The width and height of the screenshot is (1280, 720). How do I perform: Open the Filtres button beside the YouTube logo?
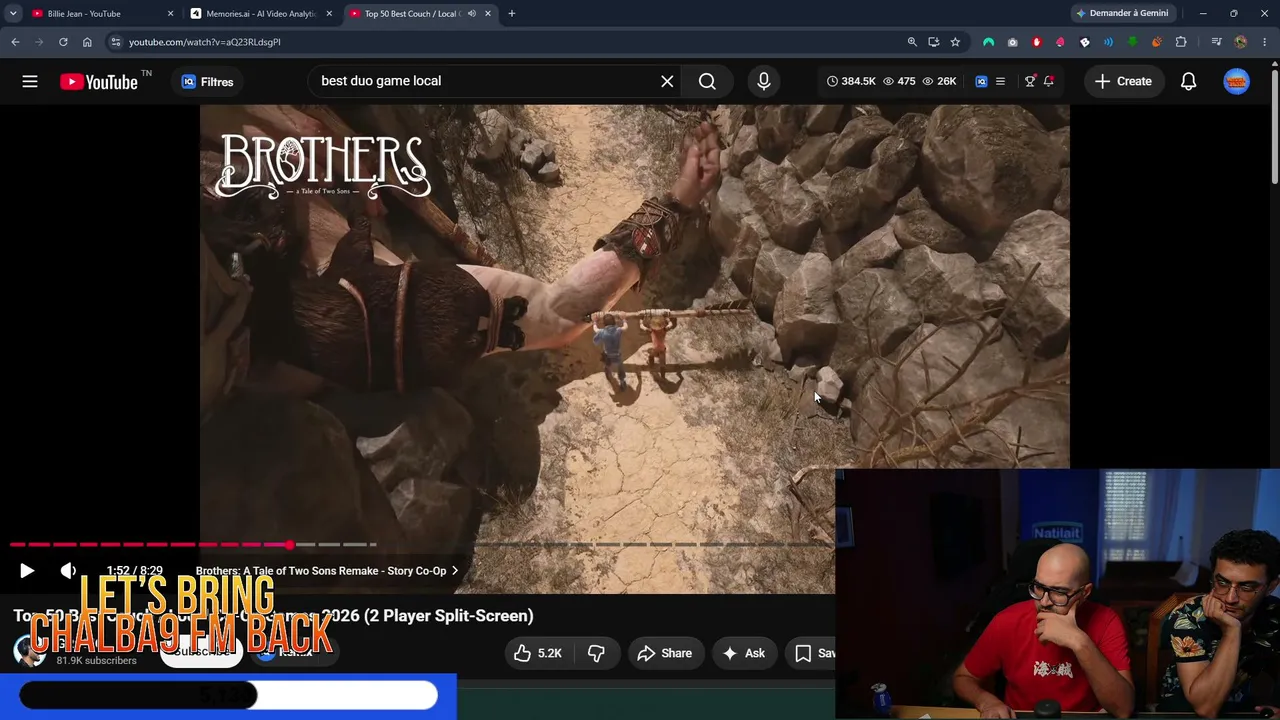207,82
